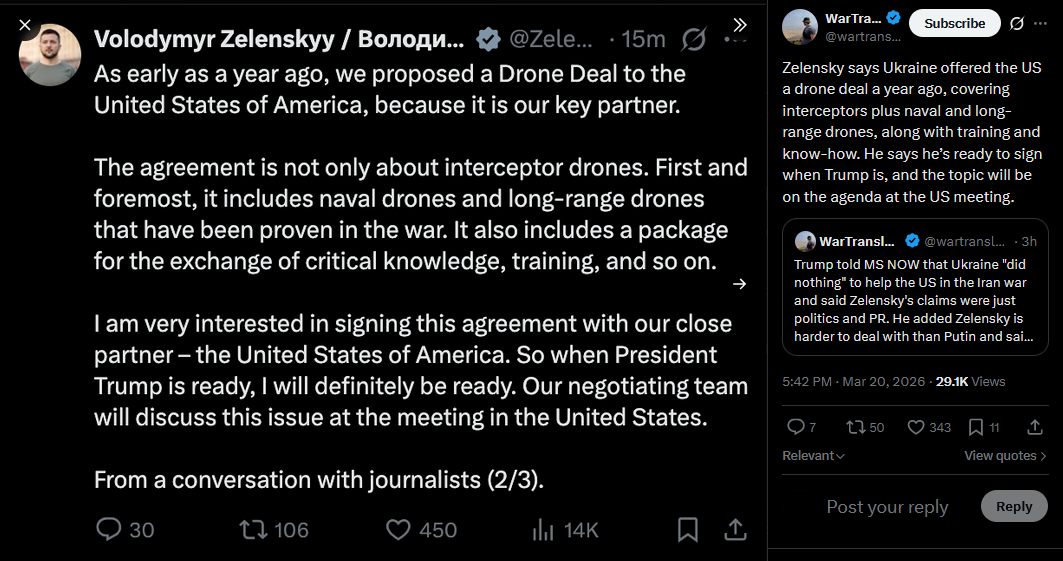The width and height of the screenshot is (1063, 561).
Task: Bookmark Zelenskyy's drone deal post
Action: (688, 529)
